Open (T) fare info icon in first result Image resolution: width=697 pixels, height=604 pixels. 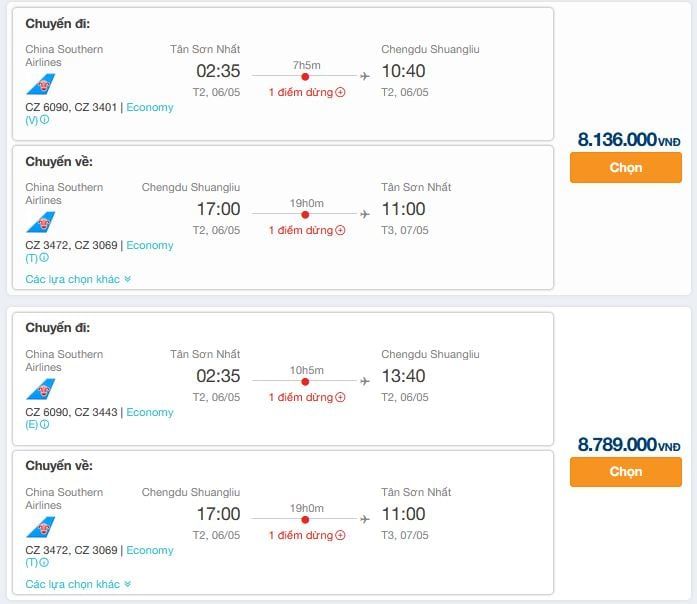click(x=44, y=258)
